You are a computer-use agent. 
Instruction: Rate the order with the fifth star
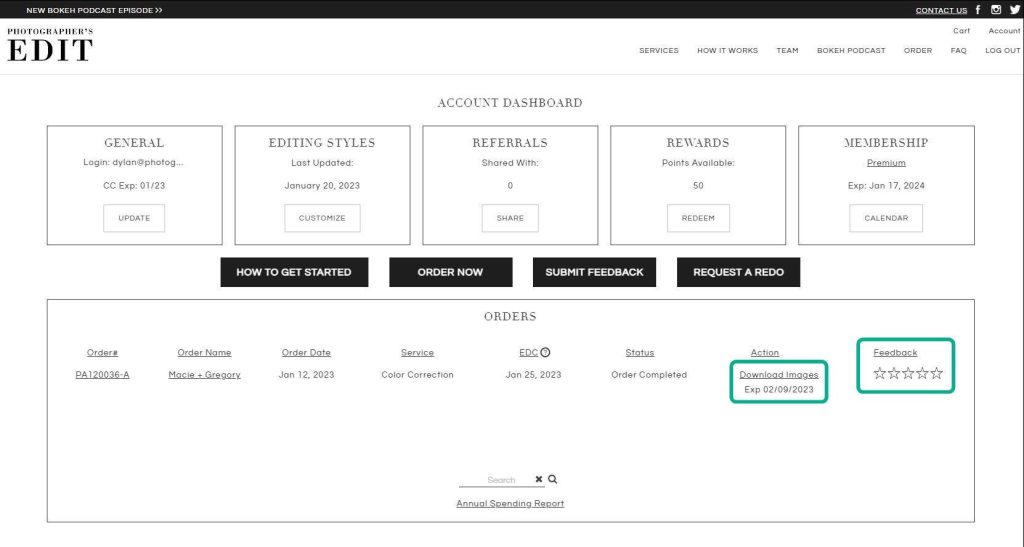pos(937,374)
